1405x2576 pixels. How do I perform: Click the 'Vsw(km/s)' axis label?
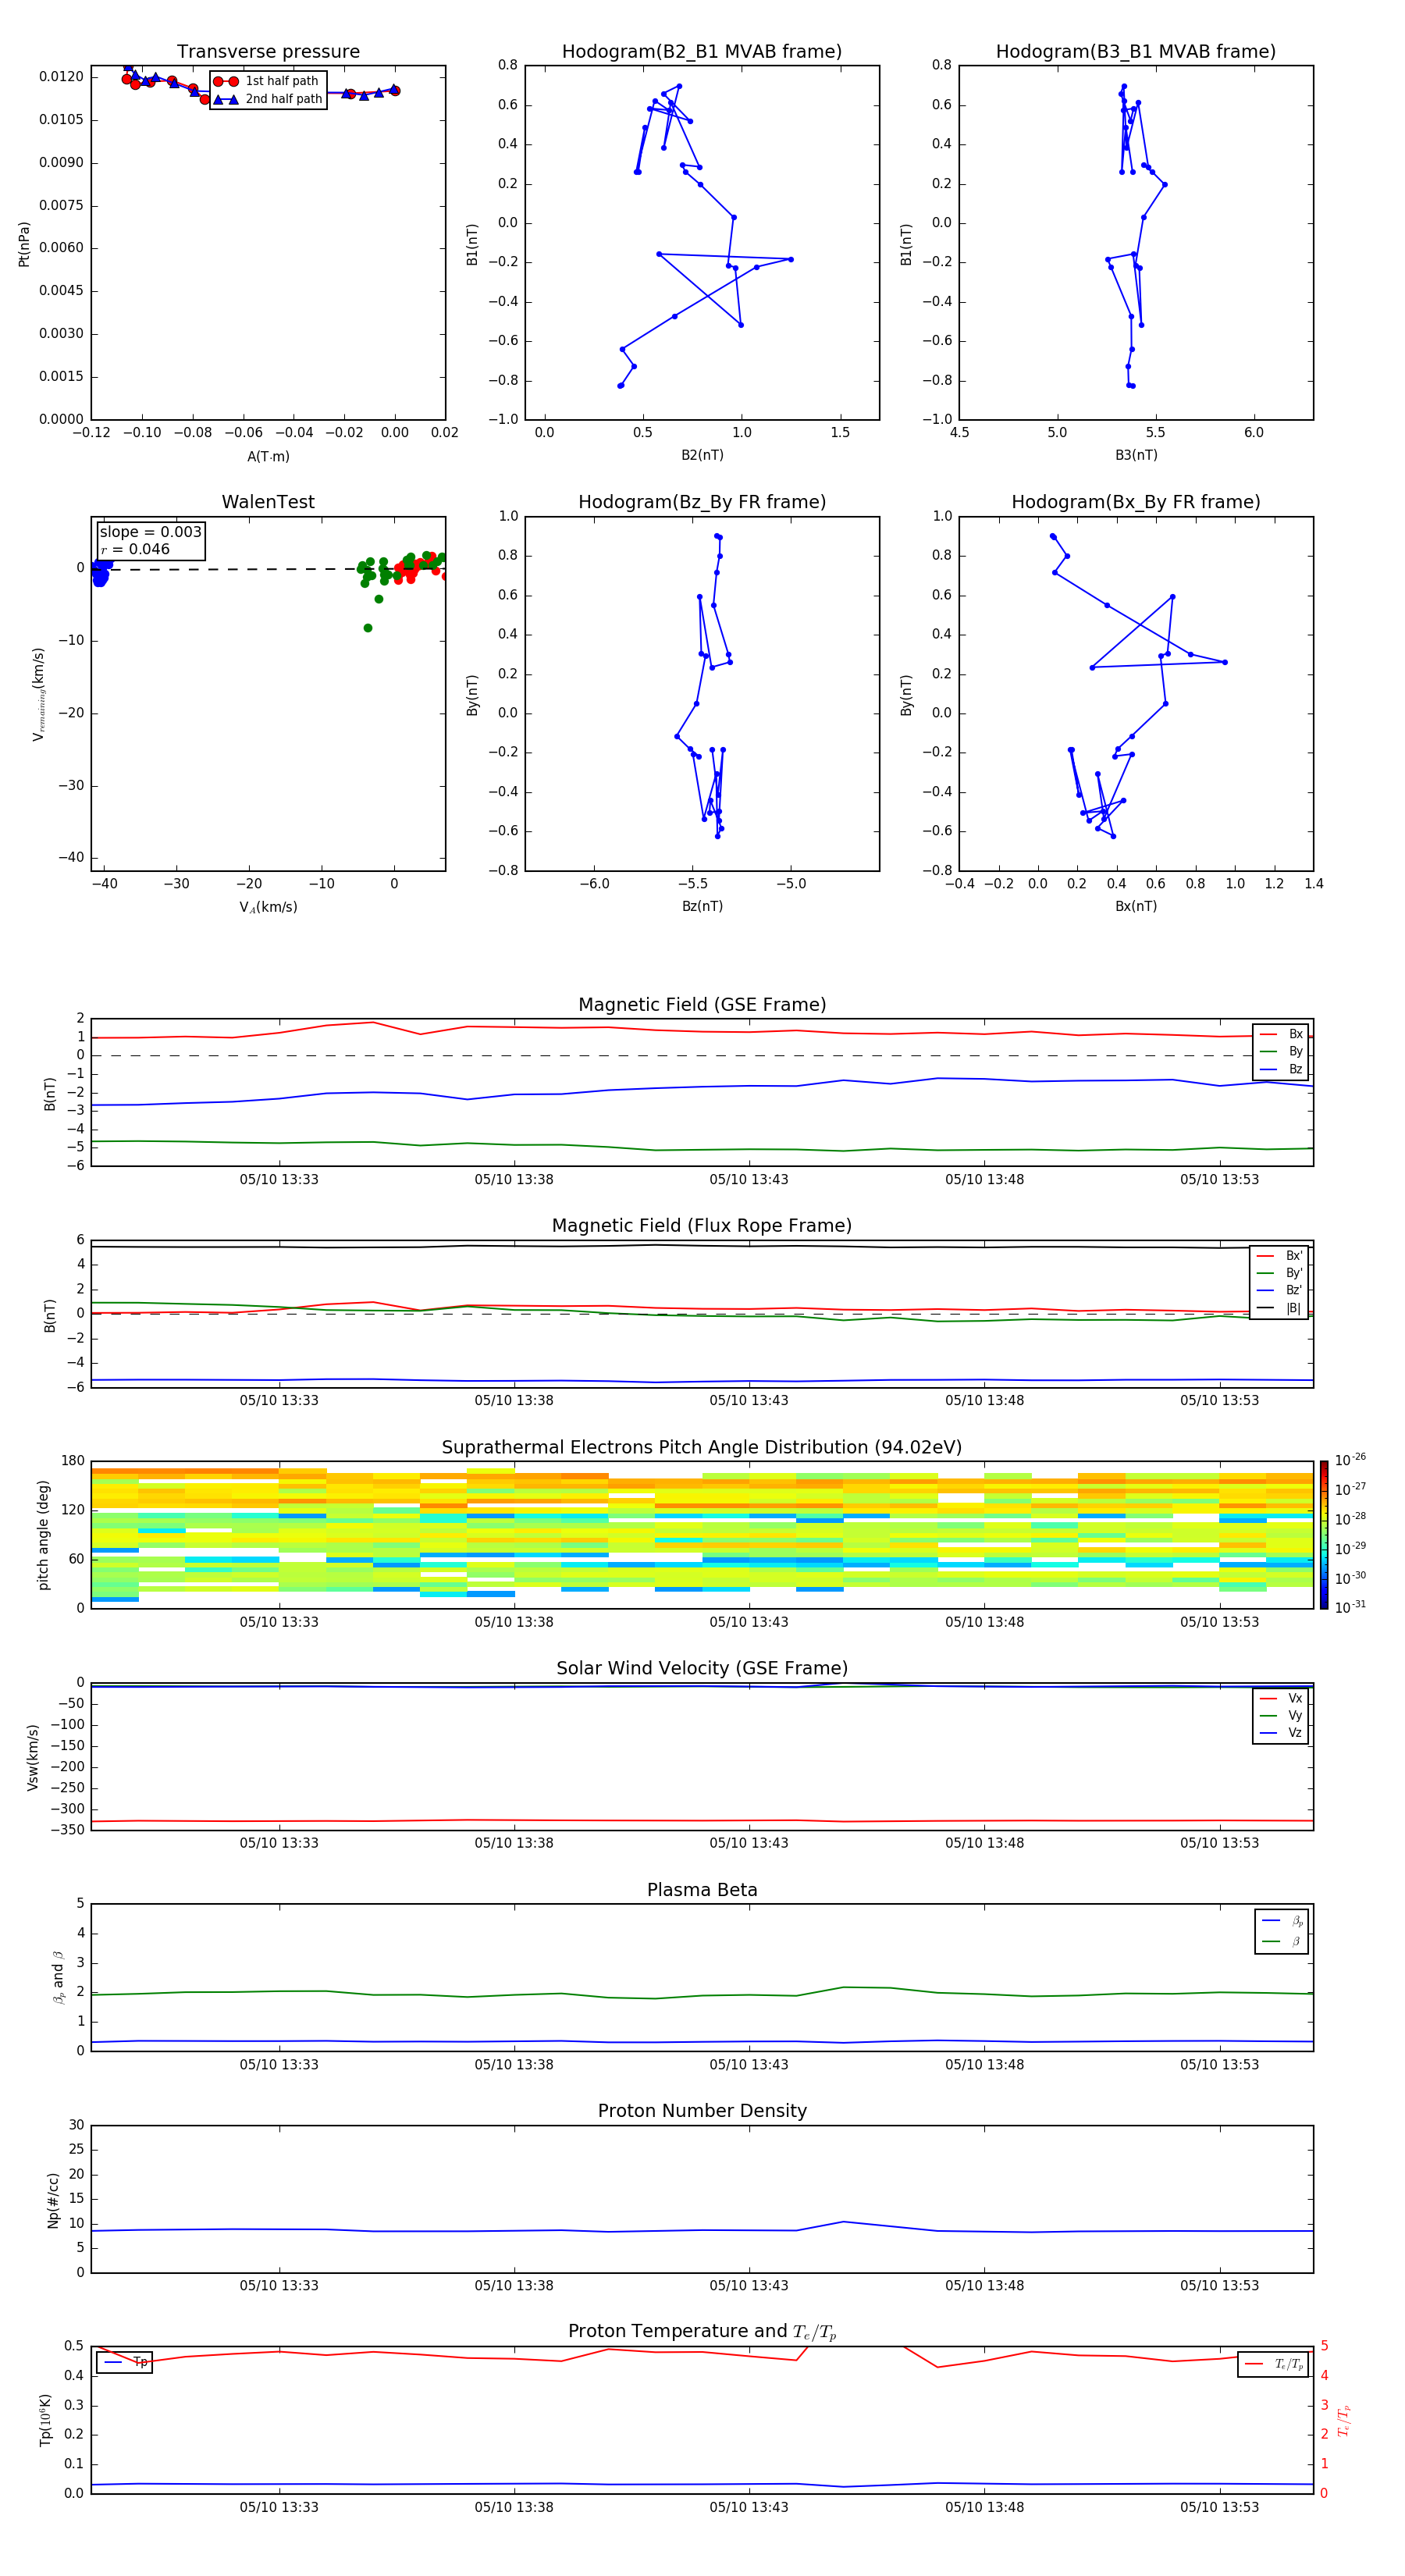(x=33, y=1757)
